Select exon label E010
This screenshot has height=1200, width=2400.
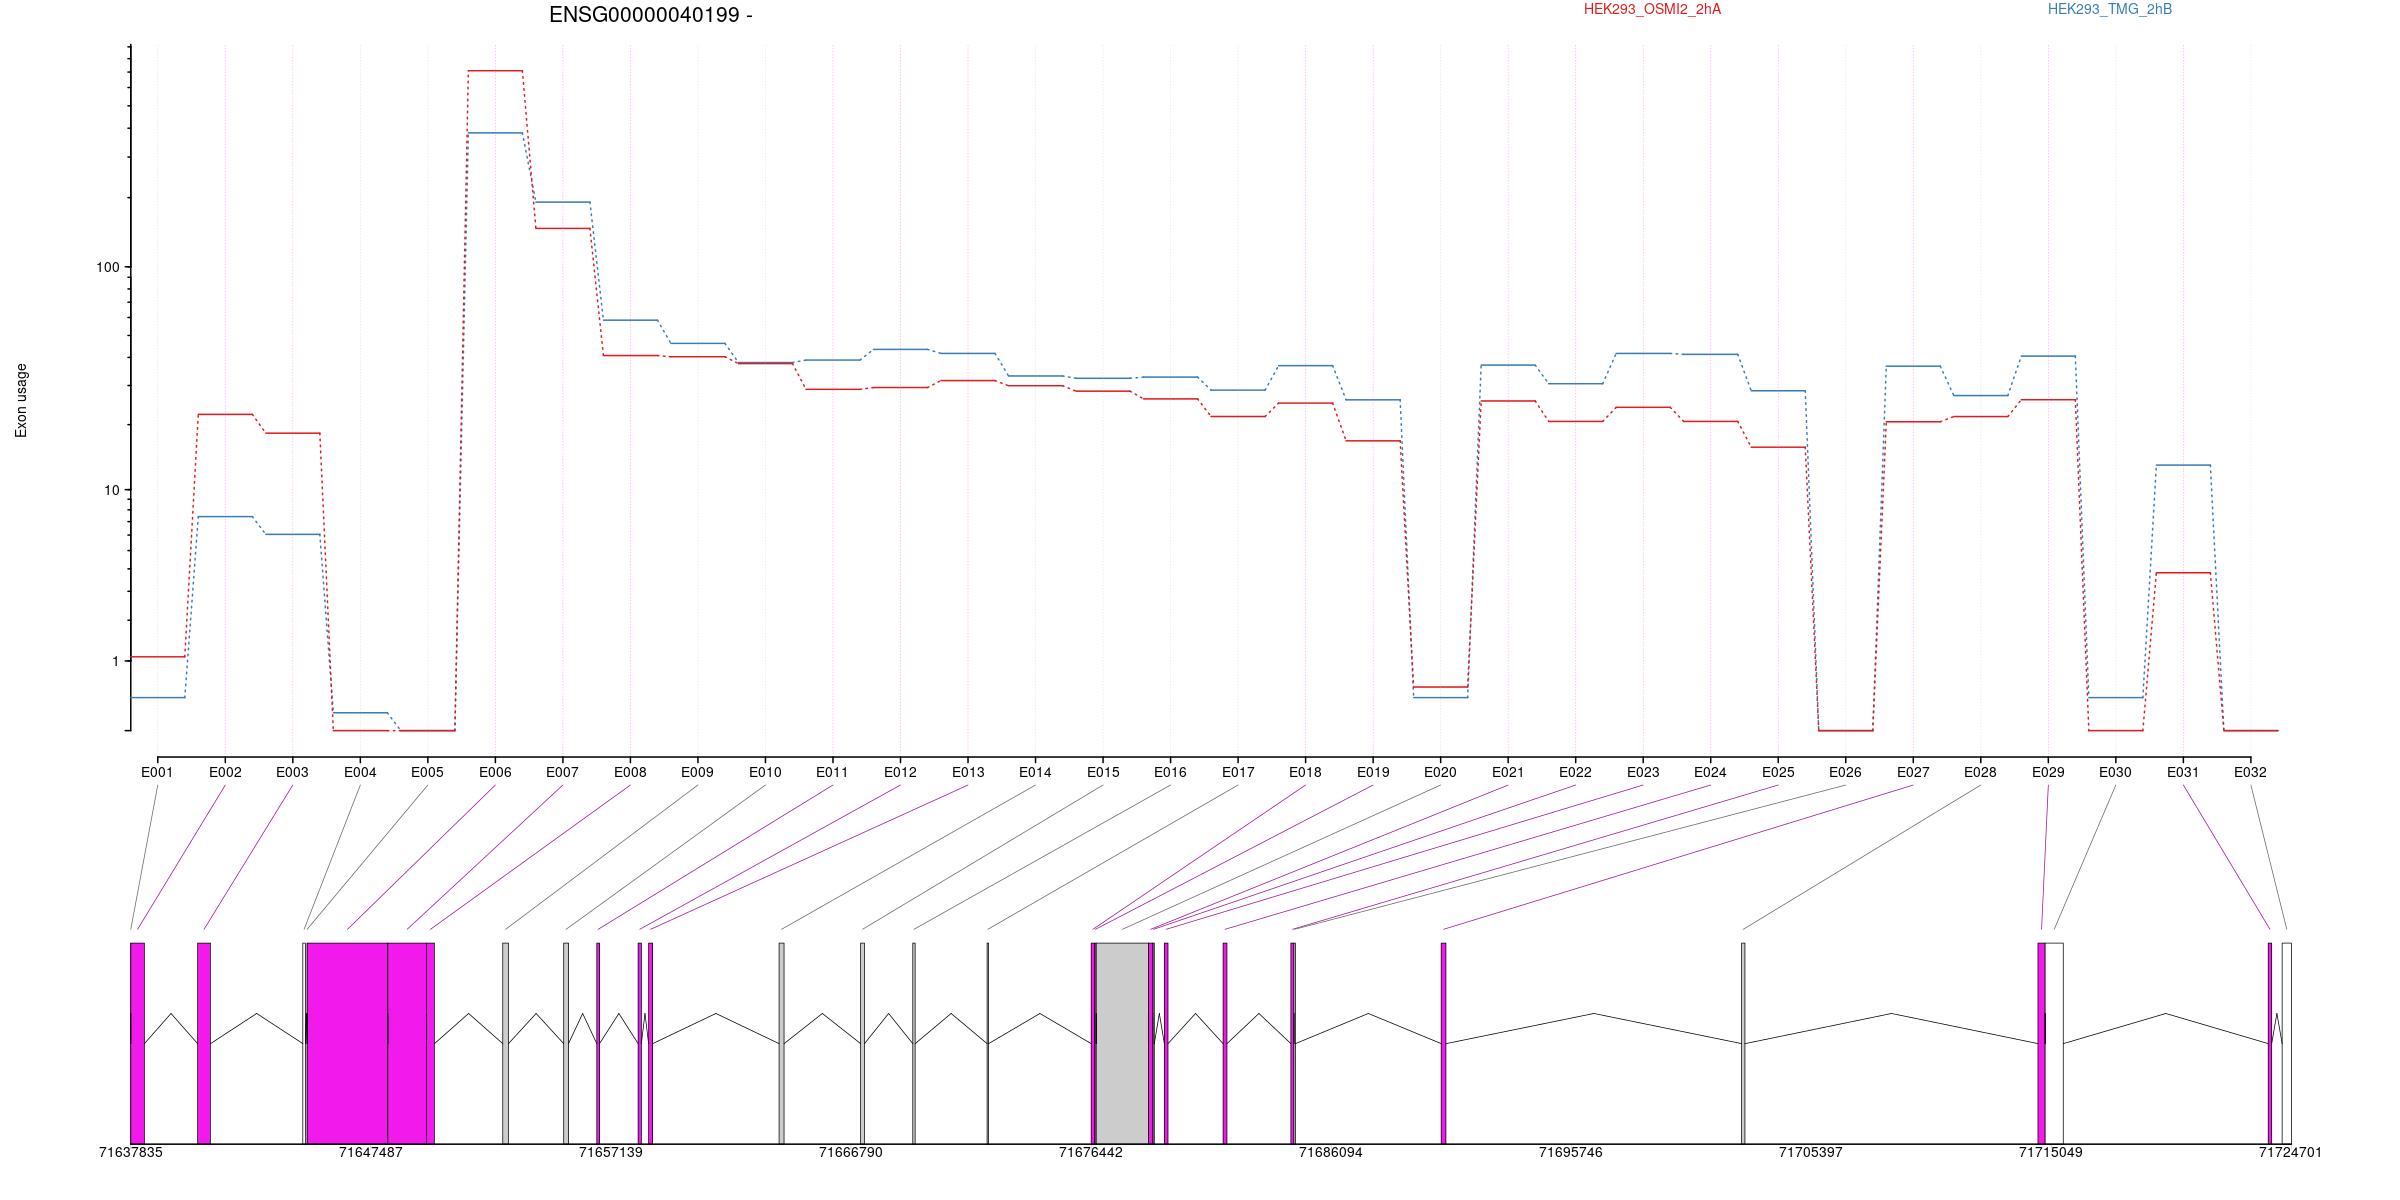765,772
